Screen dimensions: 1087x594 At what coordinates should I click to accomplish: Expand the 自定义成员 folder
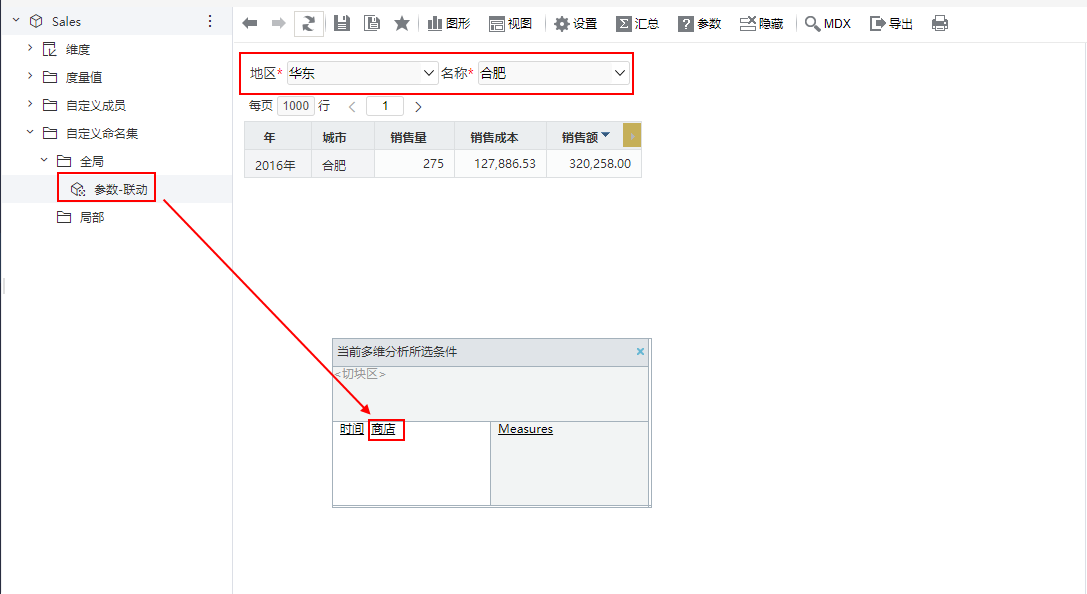pos(30,104)
